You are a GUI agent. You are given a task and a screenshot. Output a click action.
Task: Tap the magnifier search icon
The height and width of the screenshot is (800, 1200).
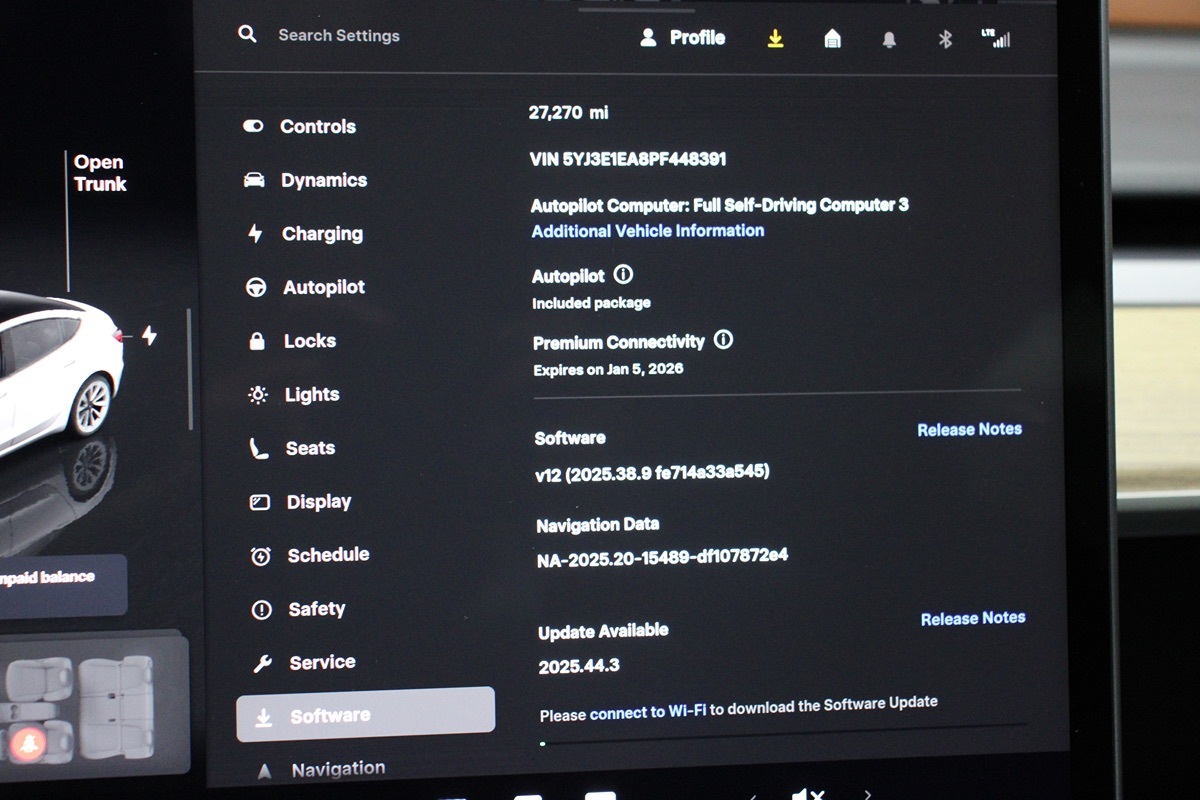(x=247, y=35)
